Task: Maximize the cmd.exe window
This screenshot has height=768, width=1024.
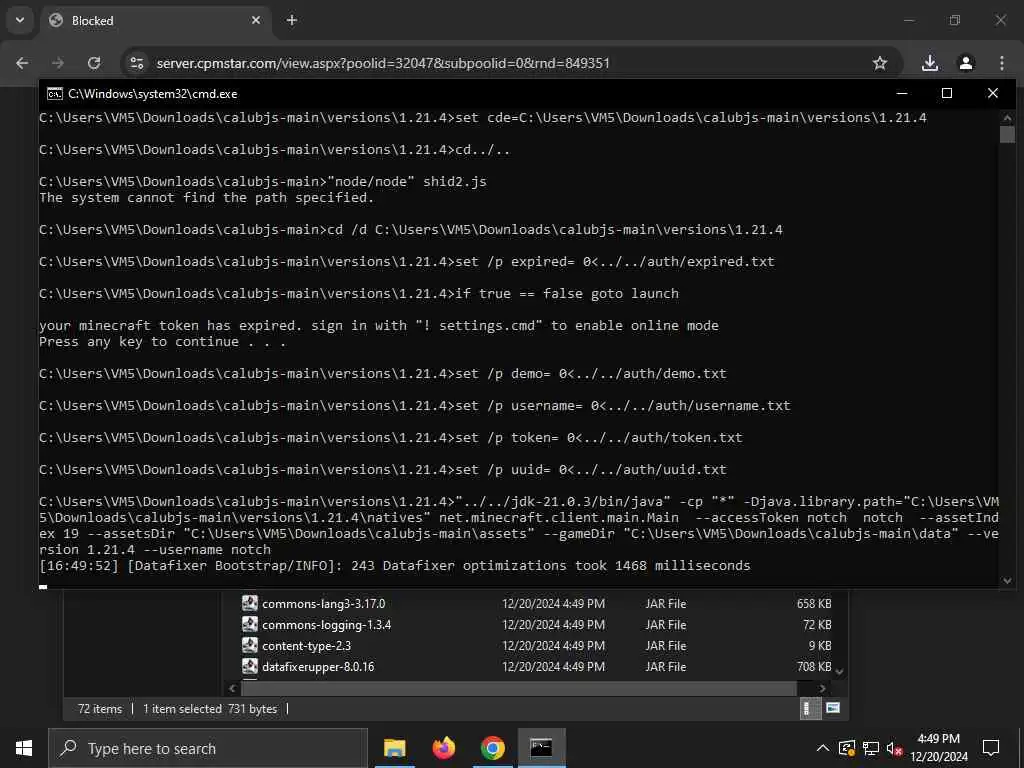Action: pos(947,93)
